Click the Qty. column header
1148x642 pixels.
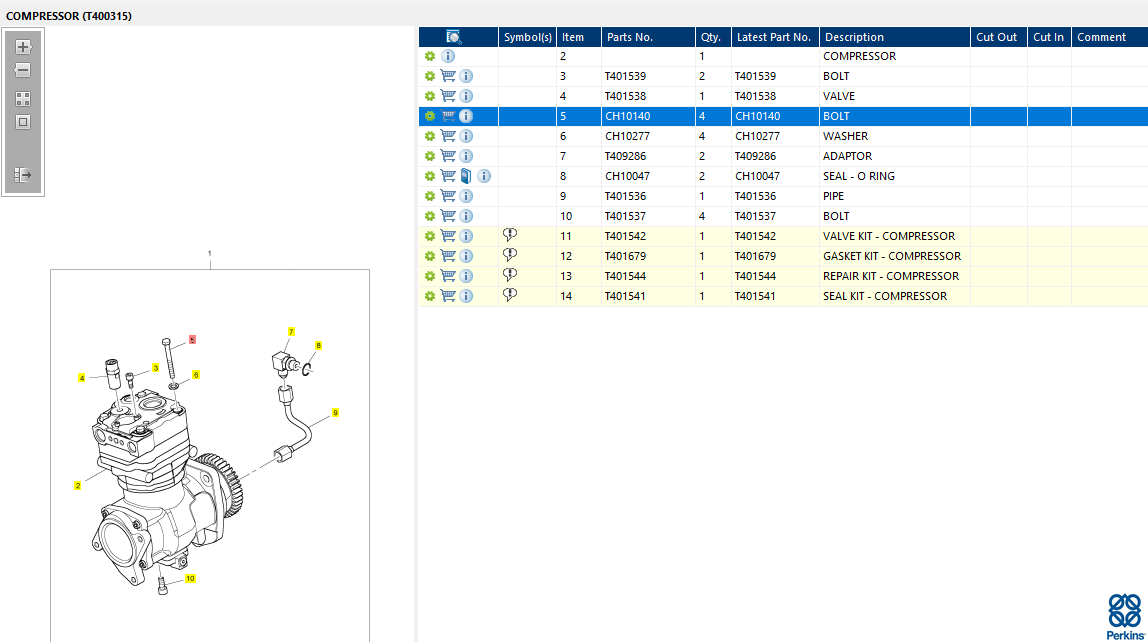point(711,37)
